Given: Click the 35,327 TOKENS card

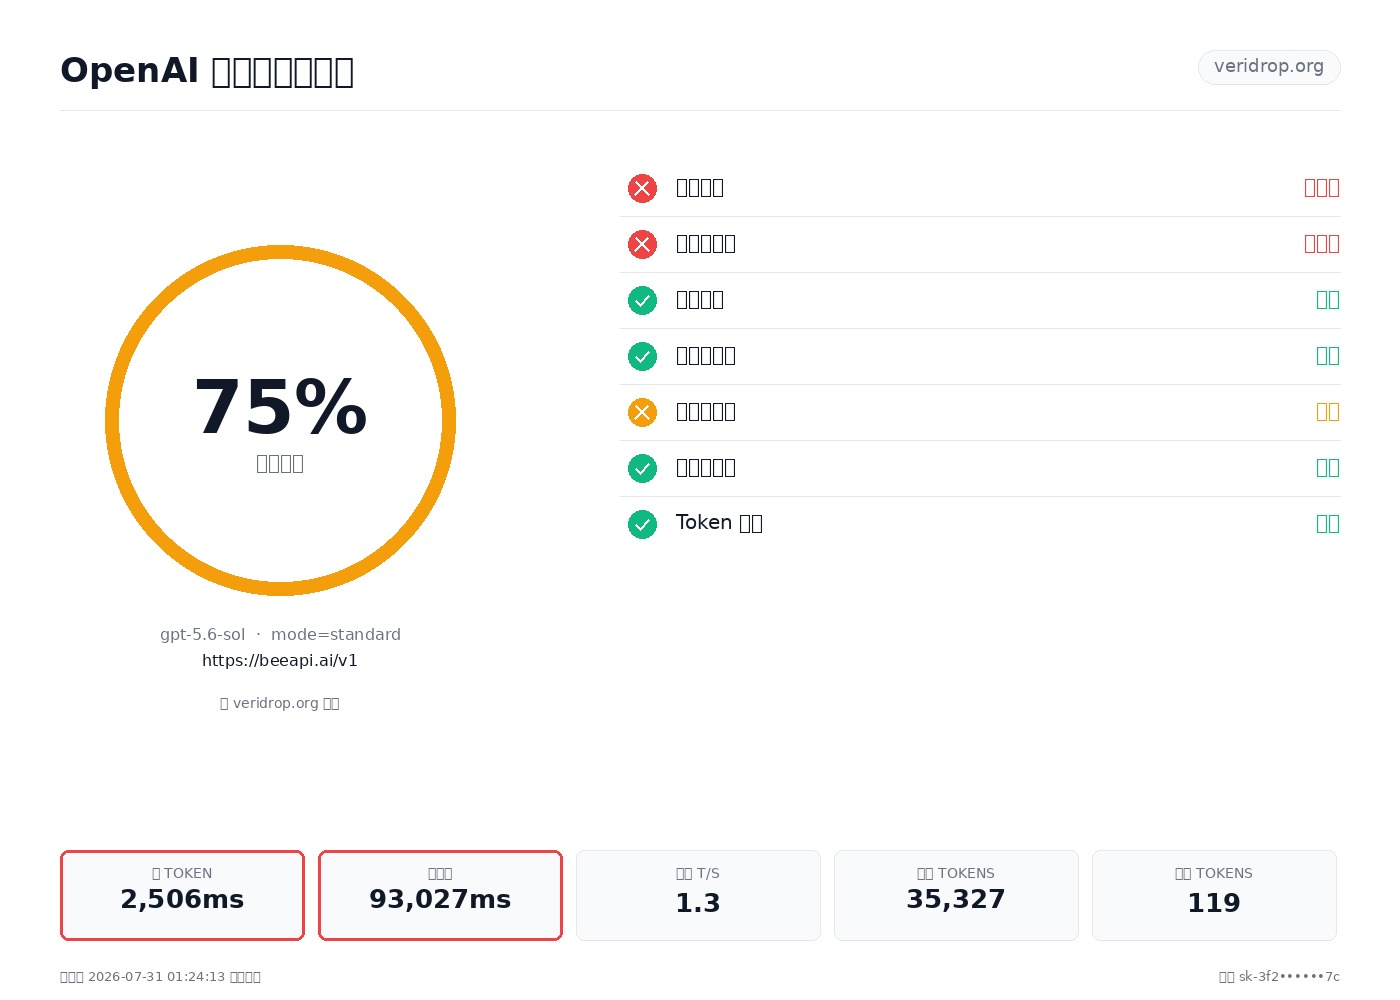Looking at the screenshot, I should coord(956,895).
